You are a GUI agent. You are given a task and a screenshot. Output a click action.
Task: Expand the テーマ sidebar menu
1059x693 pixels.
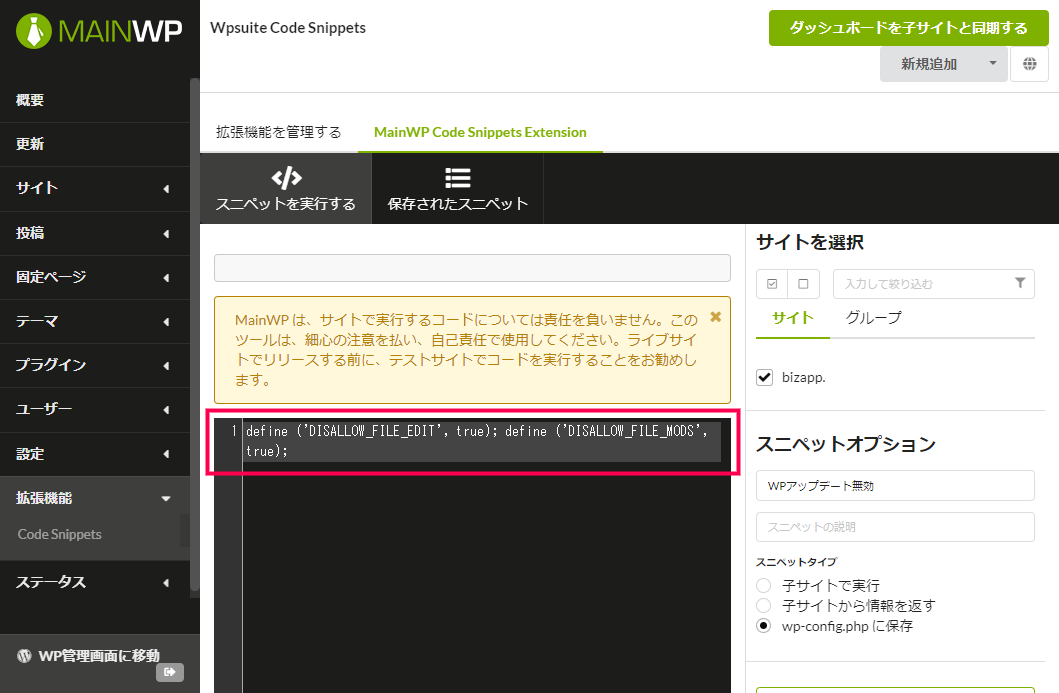coord(95,321)
